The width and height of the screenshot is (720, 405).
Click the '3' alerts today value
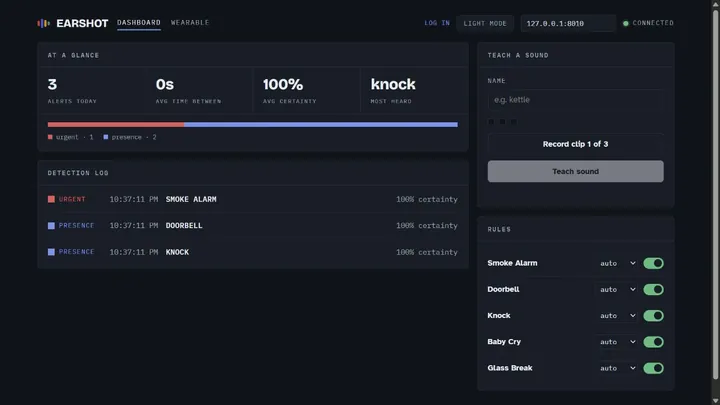click(x=52, y=84)
